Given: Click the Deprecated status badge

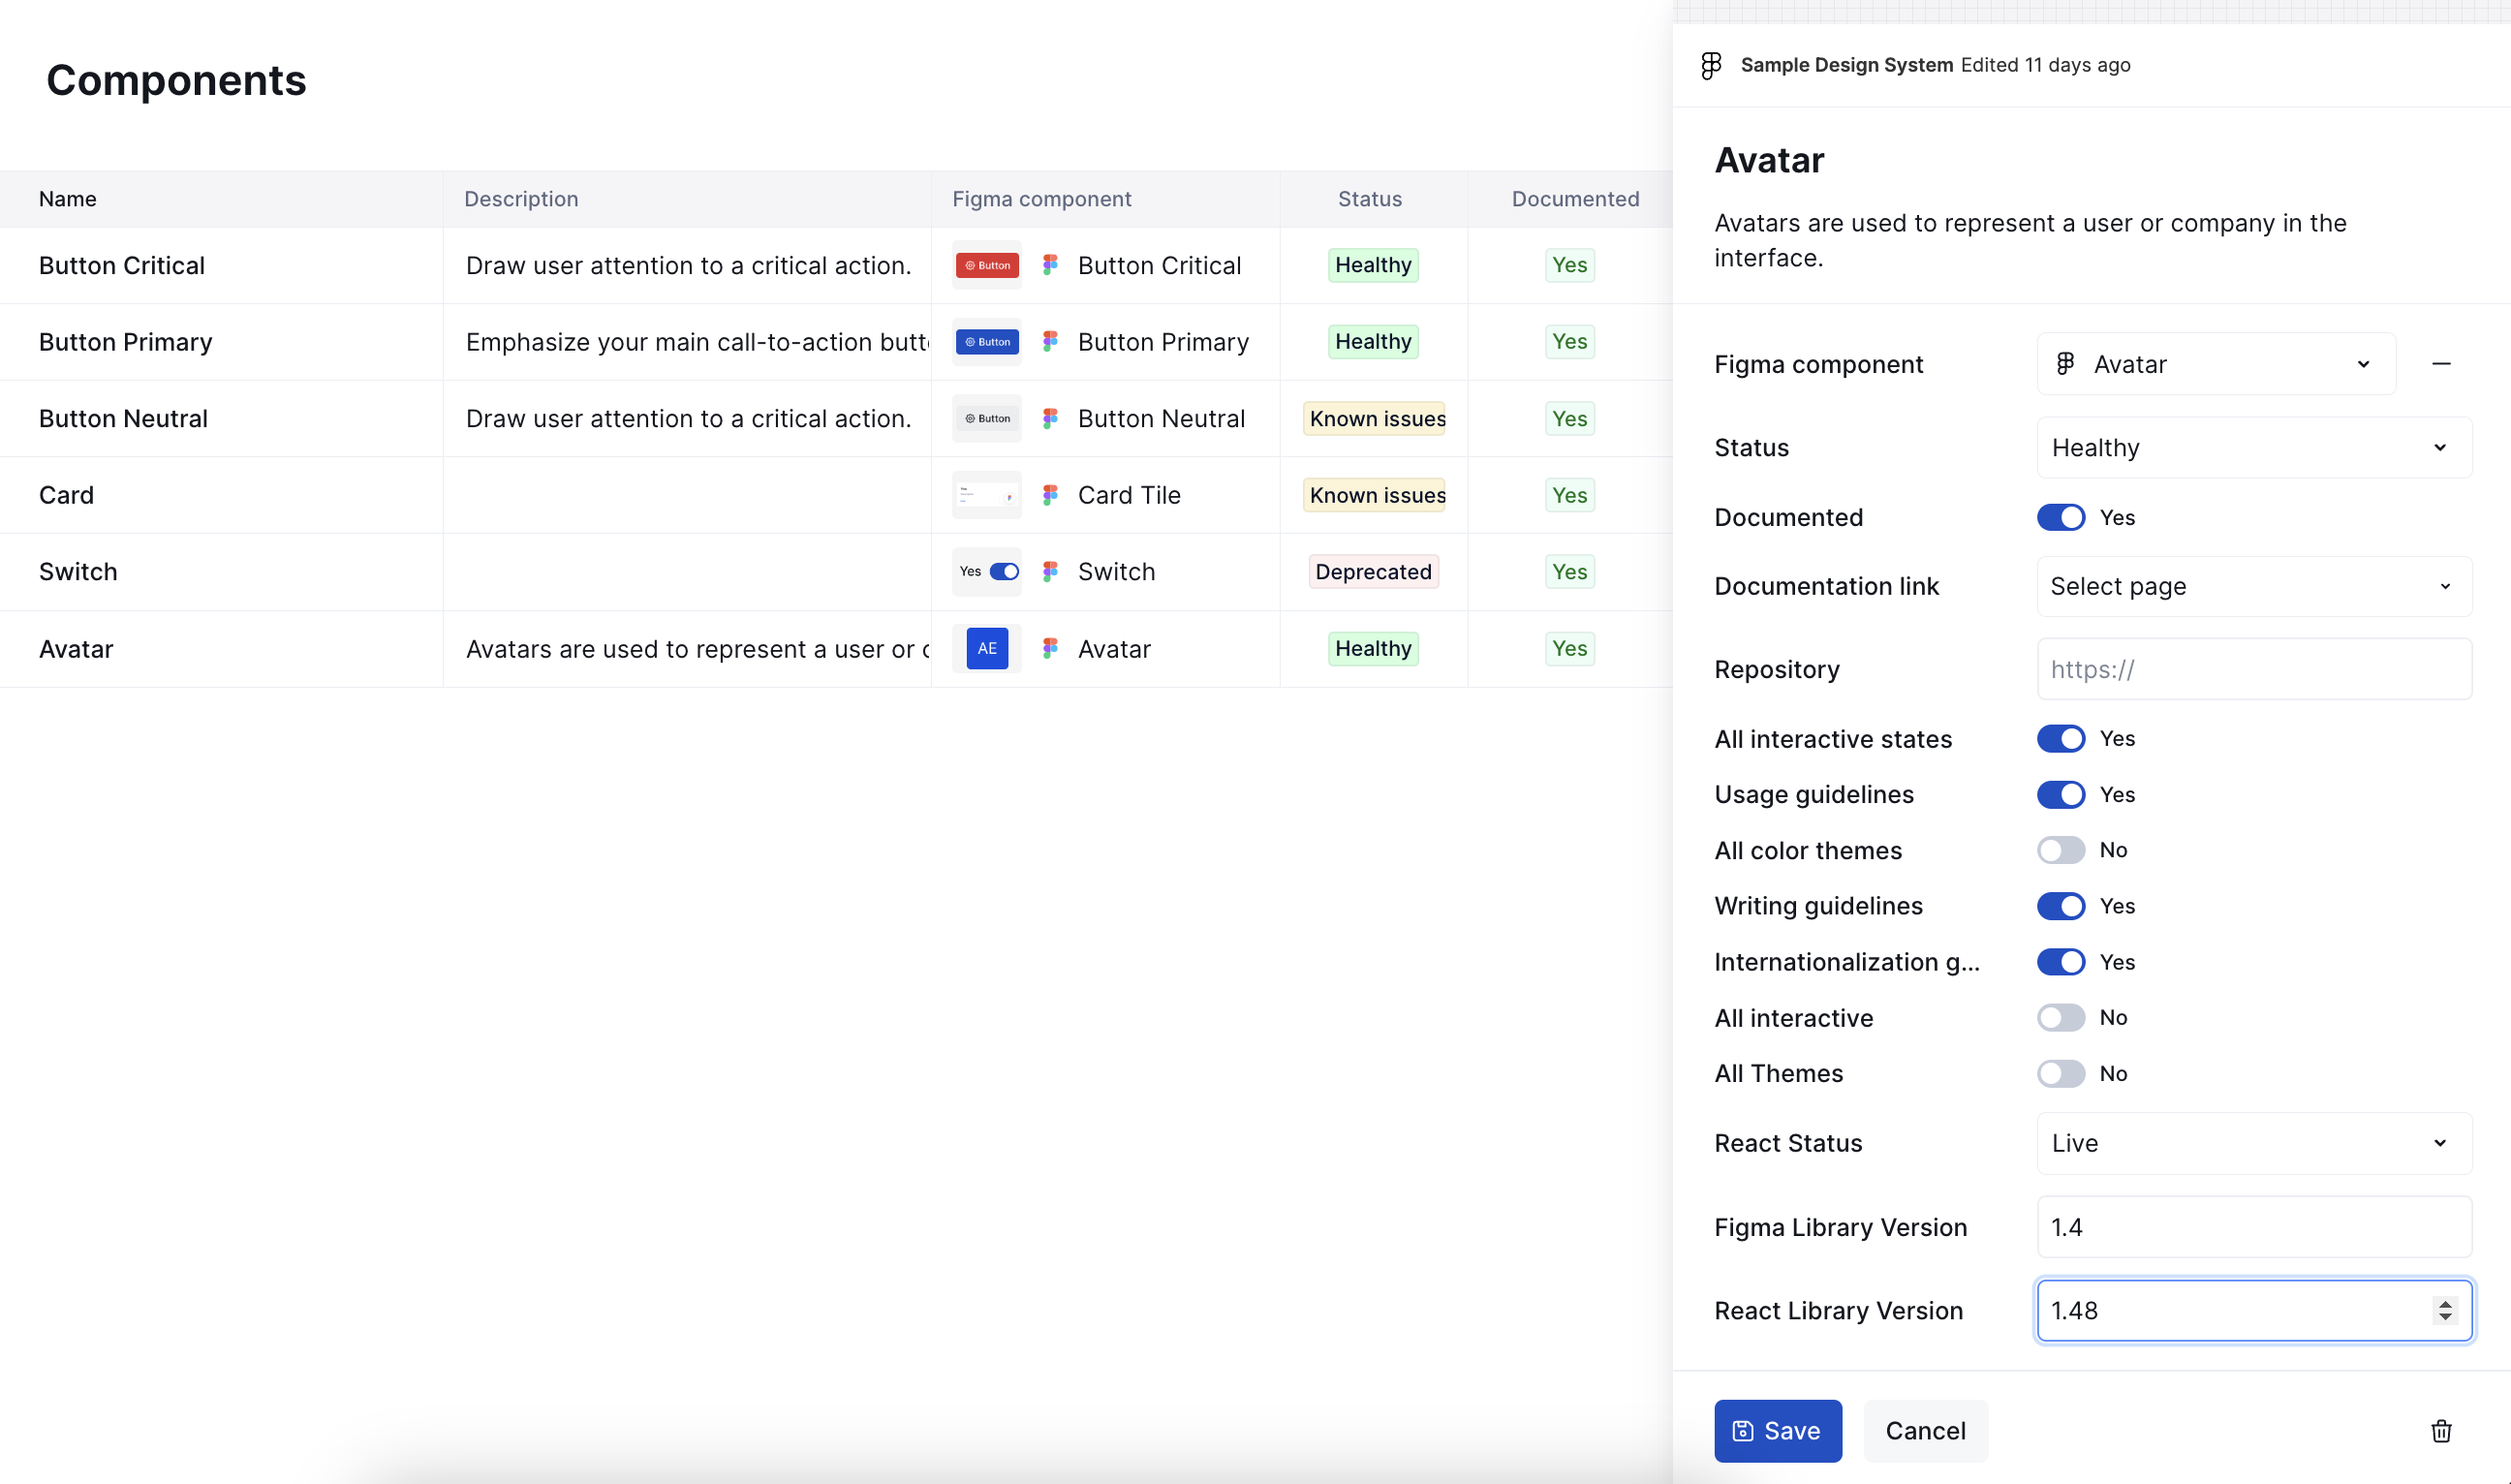Looking at the screenshot, I should pyautogui.click(x=1373, y=572).
